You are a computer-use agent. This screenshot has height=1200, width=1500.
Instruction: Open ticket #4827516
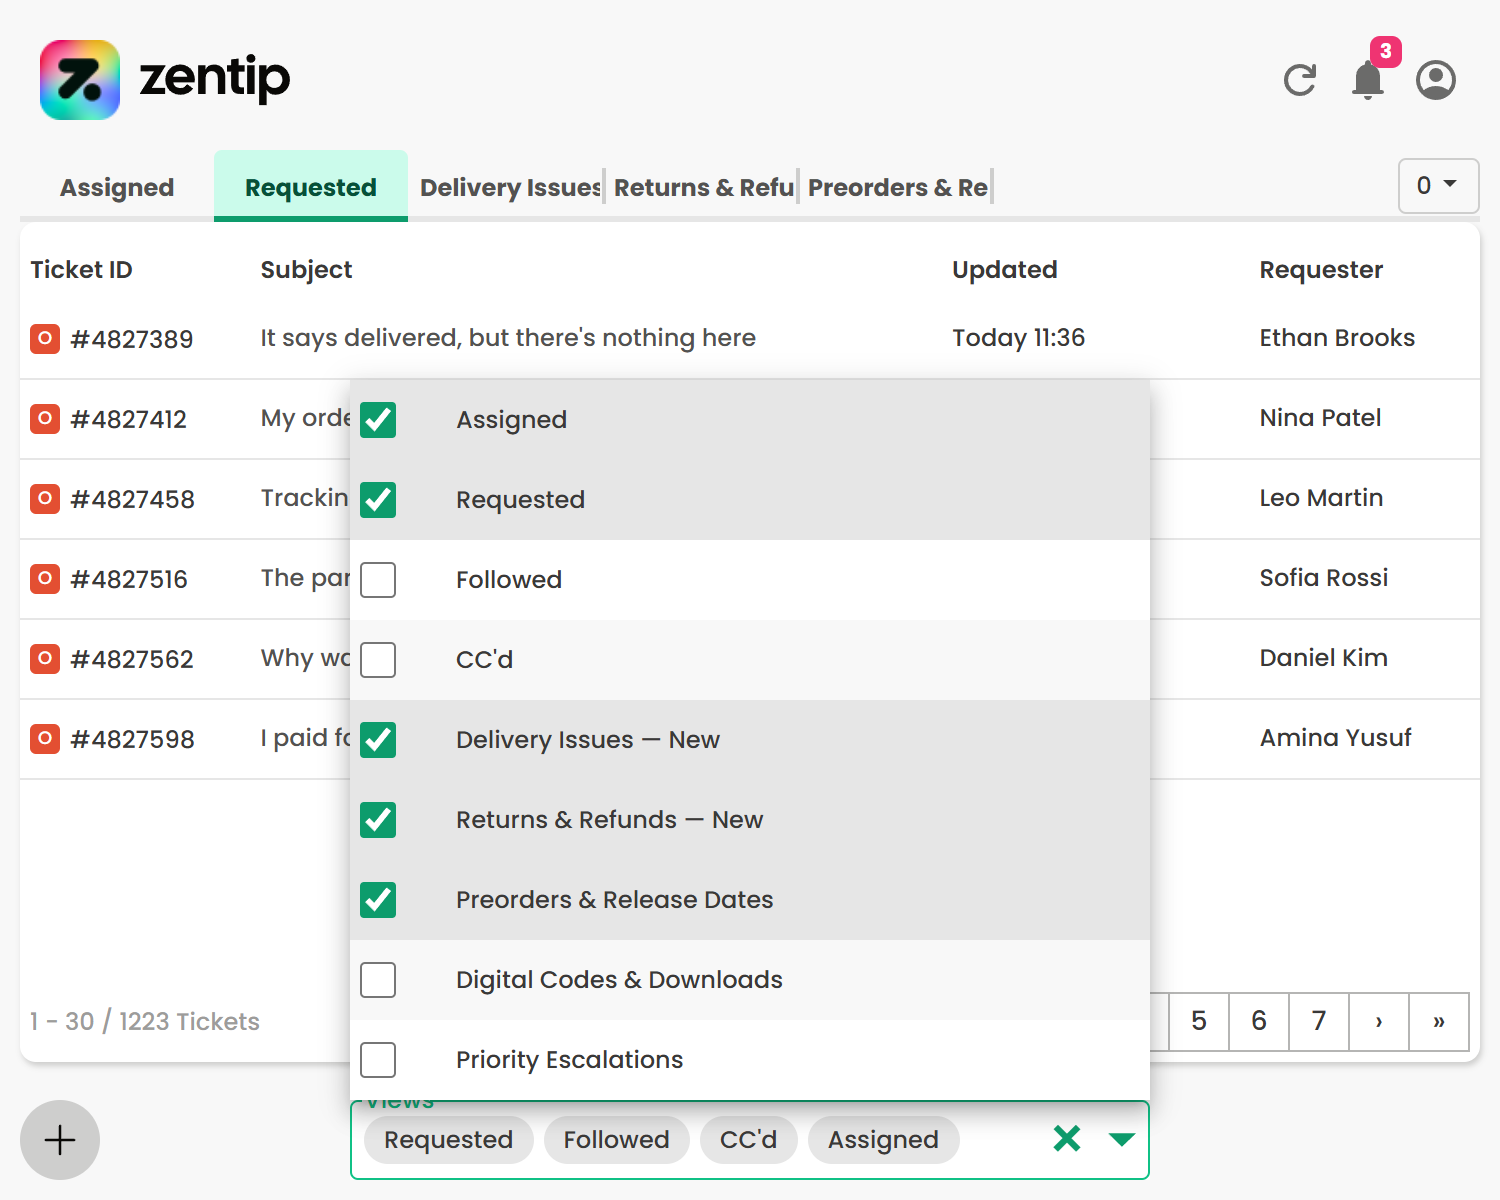pyautogui.click(x=129, y=579)
